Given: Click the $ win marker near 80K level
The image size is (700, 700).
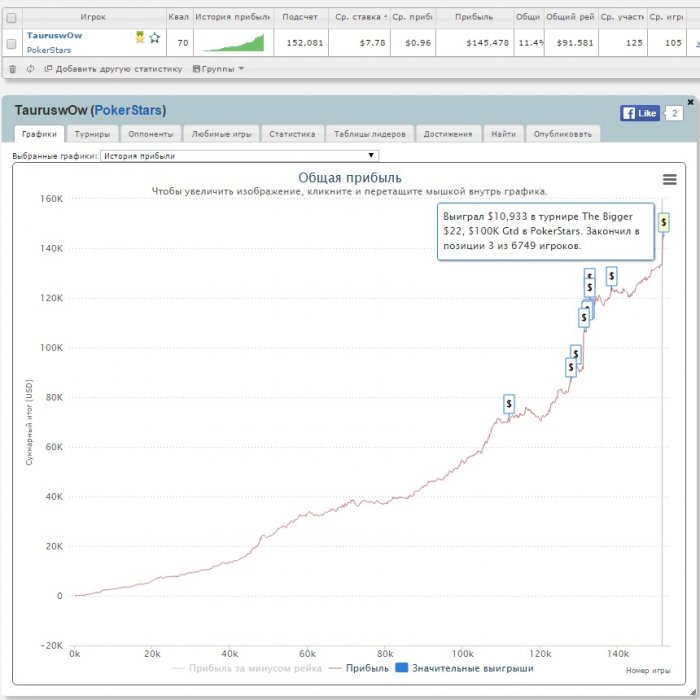Looking at the screenshot, I should coord(509,404).
